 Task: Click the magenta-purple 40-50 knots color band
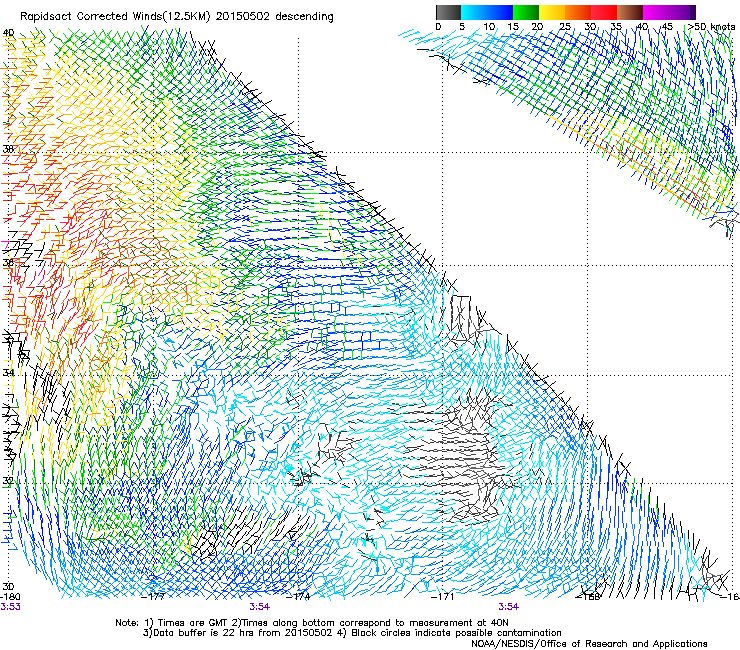tap(669, 12)
